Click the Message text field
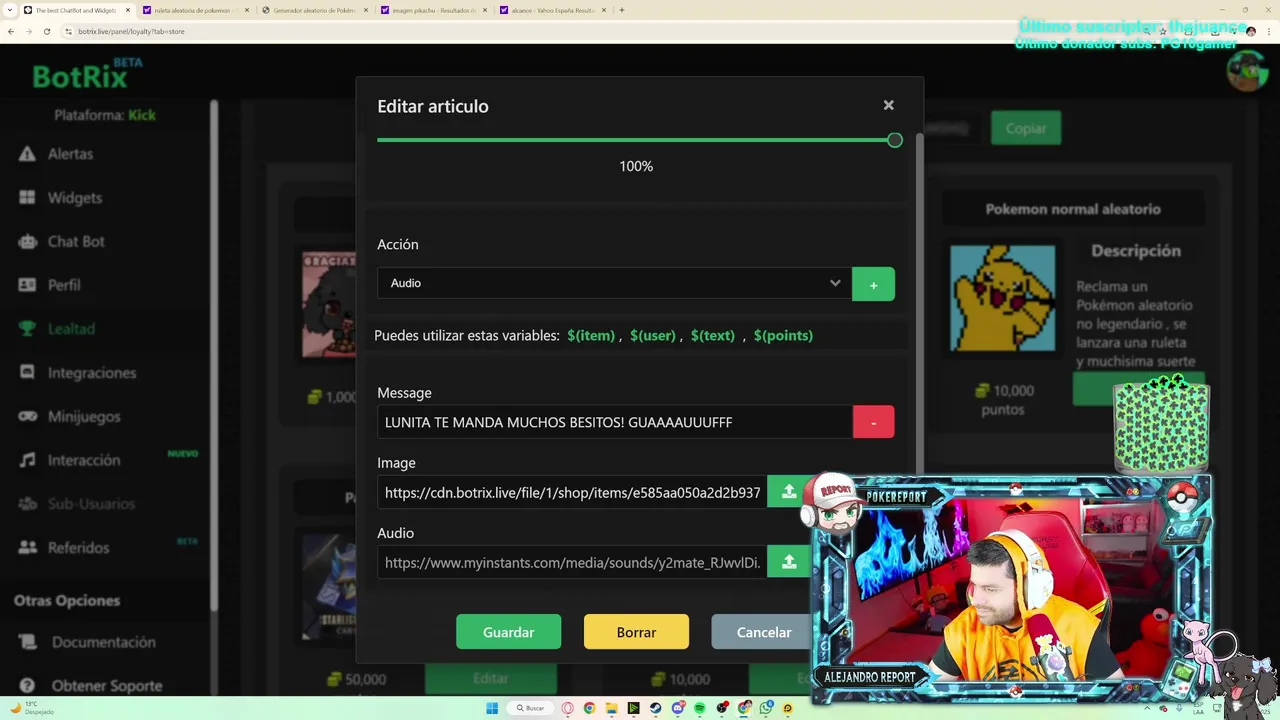The image size is (1280, 720). pos(615,422)
